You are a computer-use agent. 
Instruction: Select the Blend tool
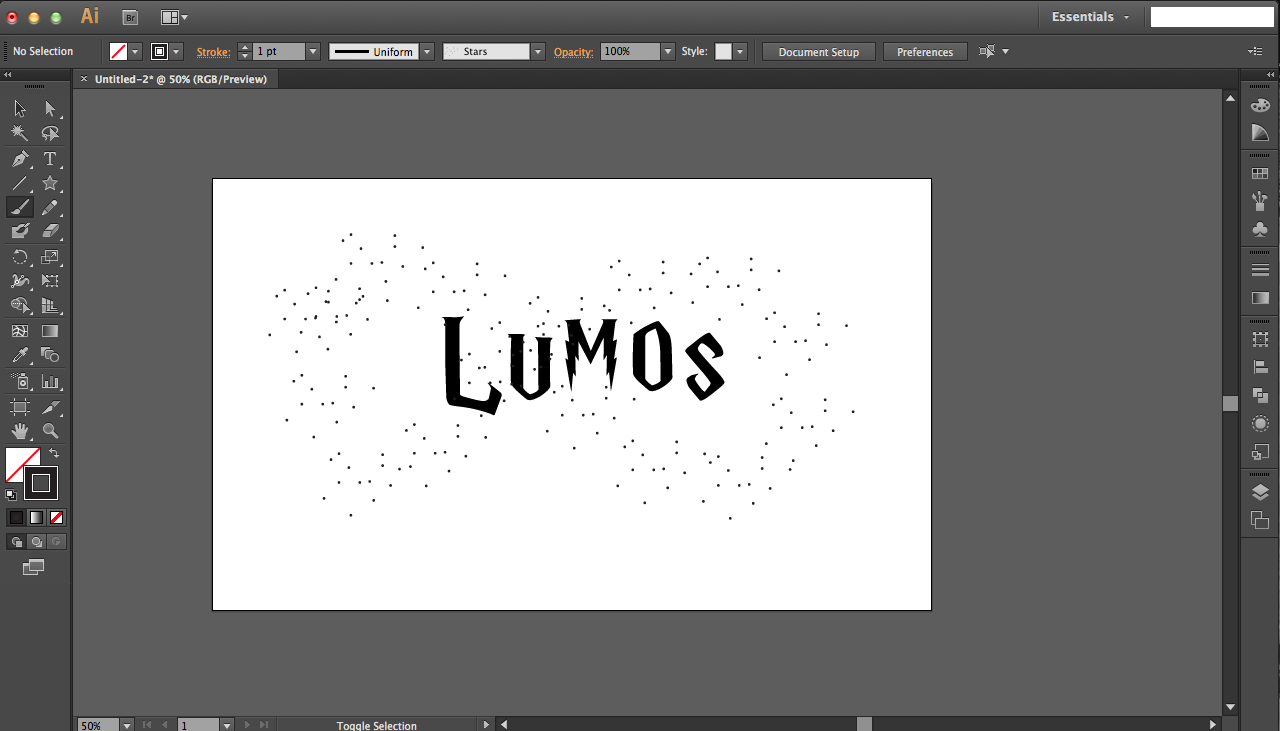pos(50,355)
